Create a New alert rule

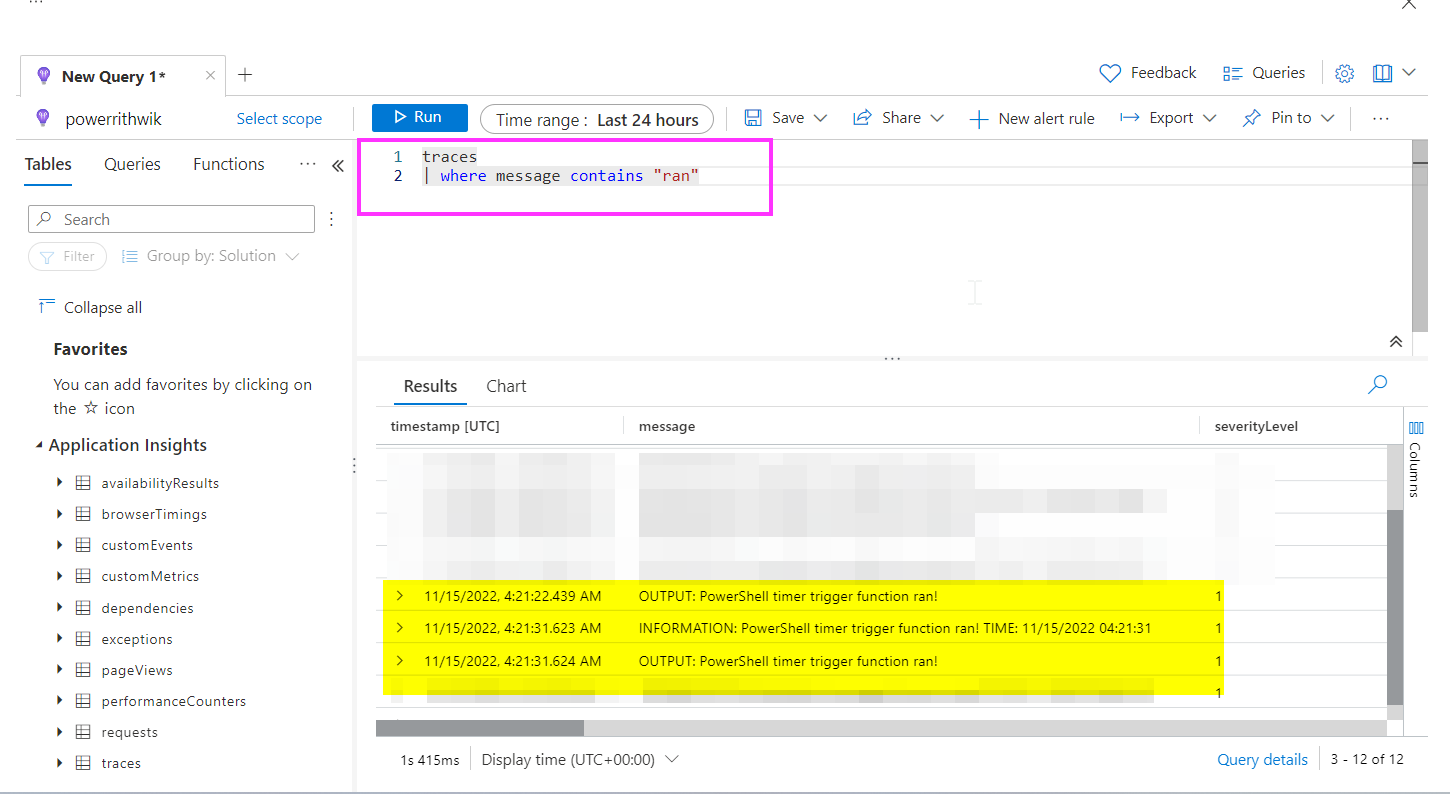coord(1032,119)
